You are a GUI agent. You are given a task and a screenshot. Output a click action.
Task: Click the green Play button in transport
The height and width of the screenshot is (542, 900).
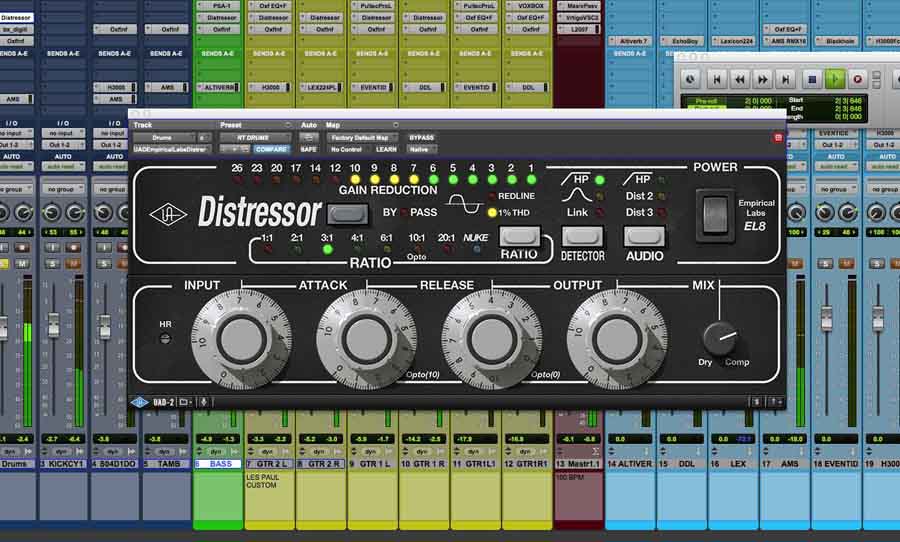pos(834,79)
